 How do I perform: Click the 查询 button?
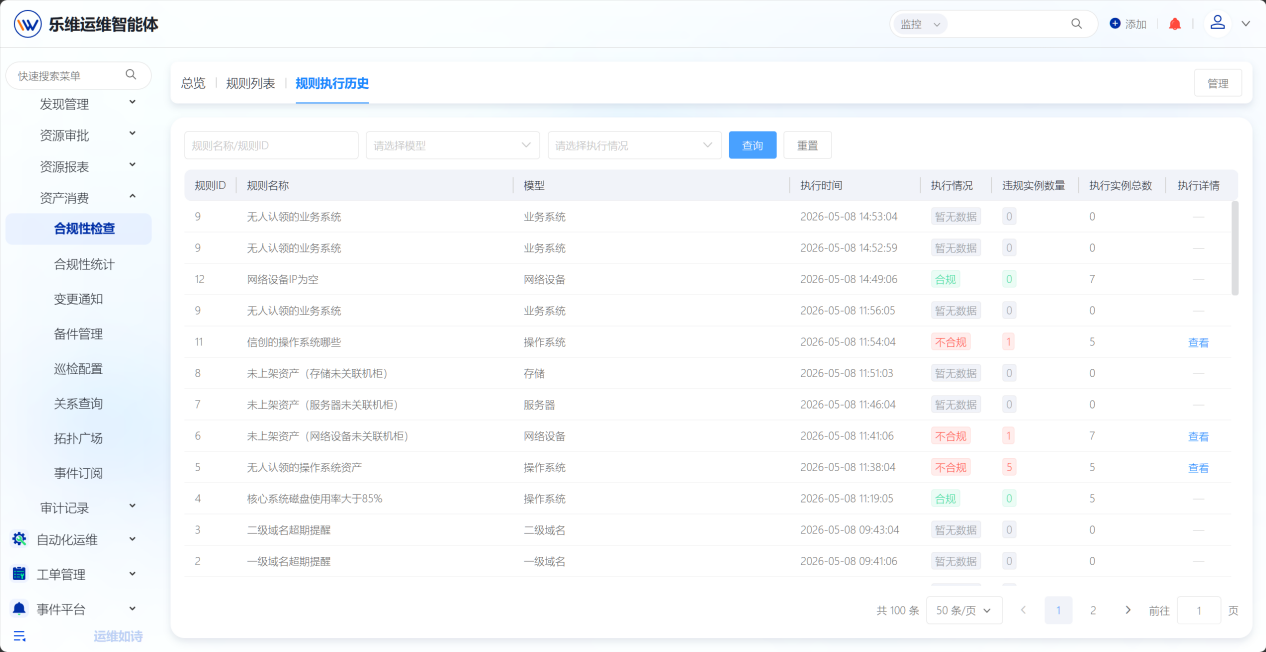[753, 145]
